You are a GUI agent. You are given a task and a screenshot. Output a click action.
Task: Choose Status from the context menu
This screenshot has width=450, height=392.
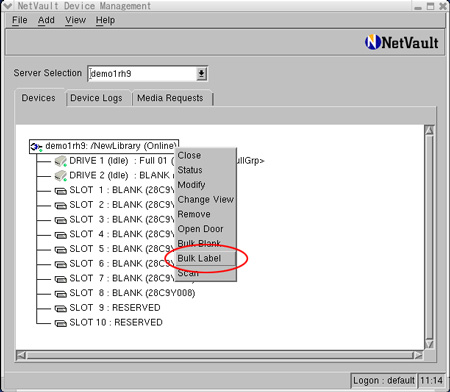tap(205, 170)
